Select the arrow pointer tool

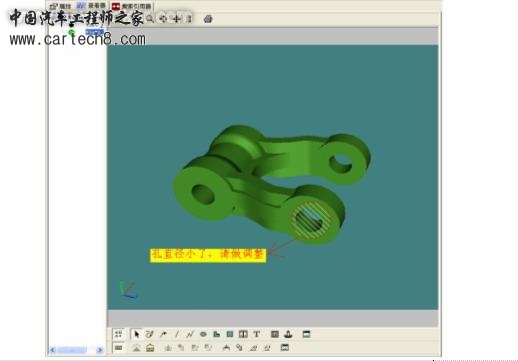point(136,334)
